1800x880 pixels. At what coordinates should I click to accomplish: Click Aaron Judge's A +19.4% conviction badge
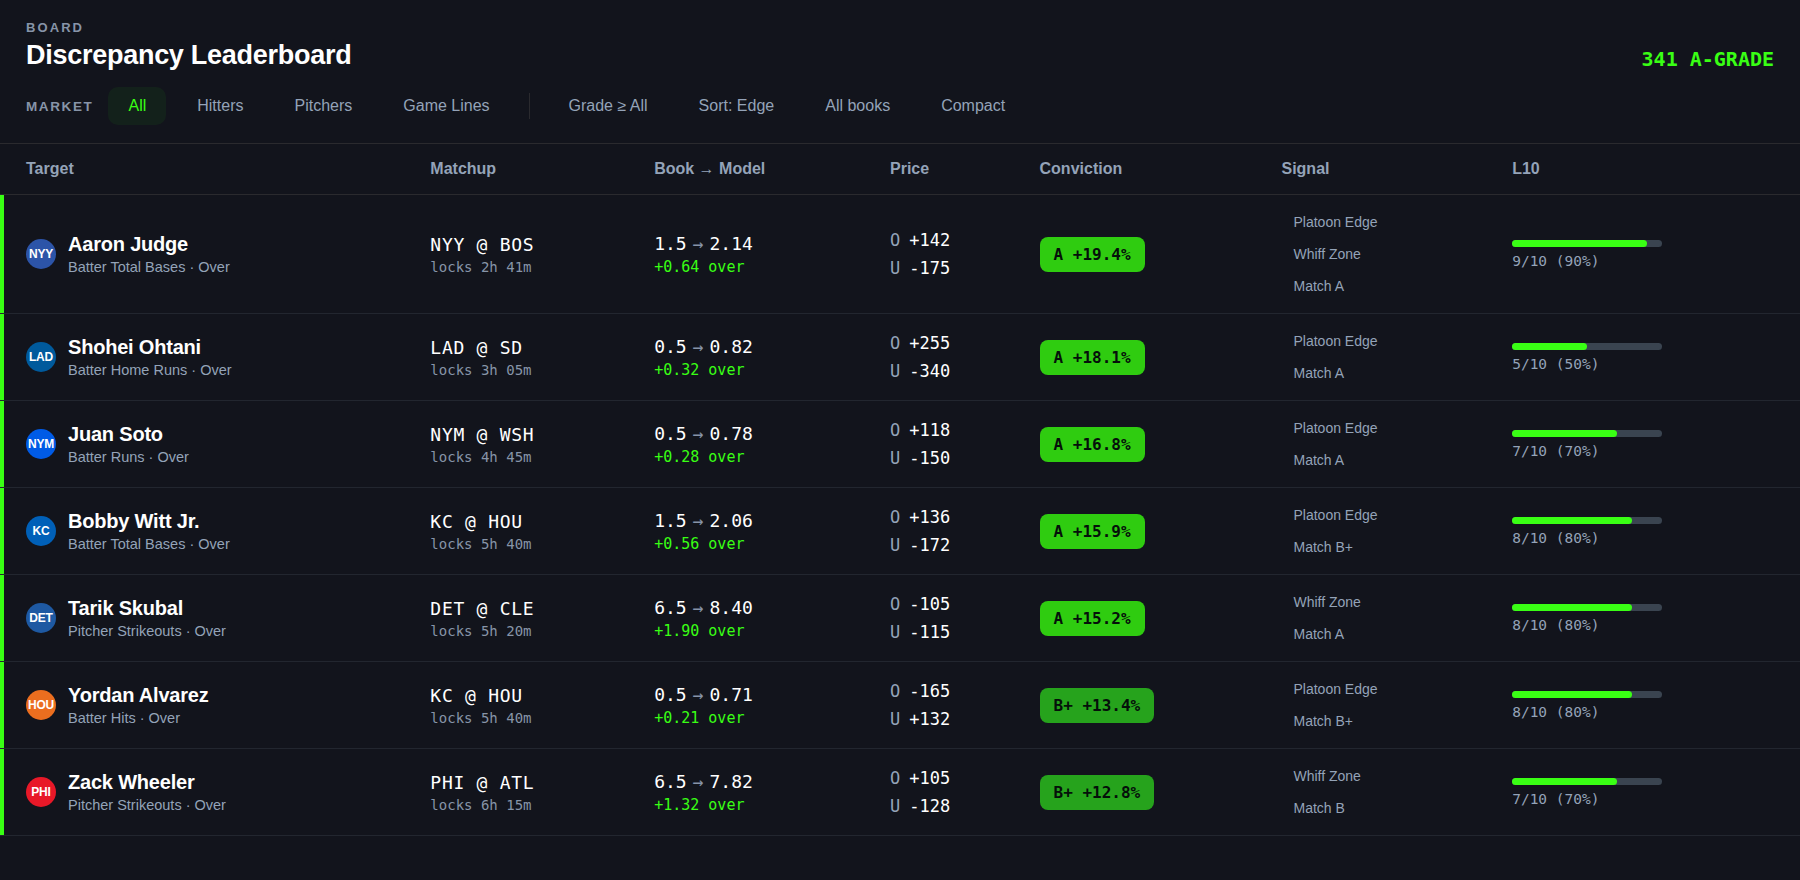click(1092, 255)
